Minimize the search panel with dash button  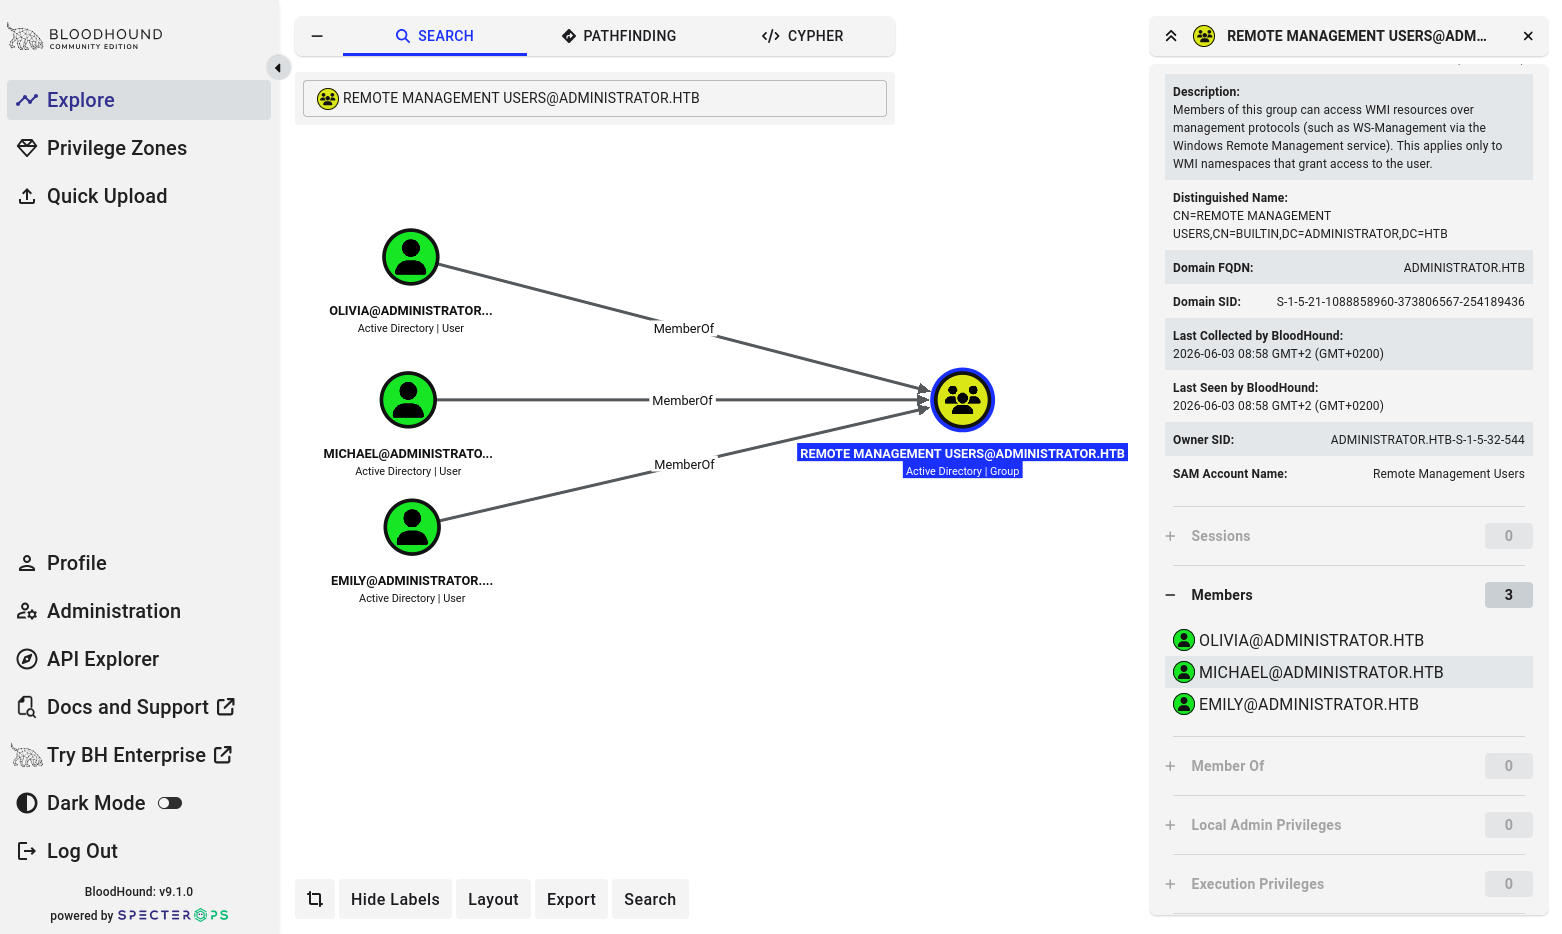[317, 36]
